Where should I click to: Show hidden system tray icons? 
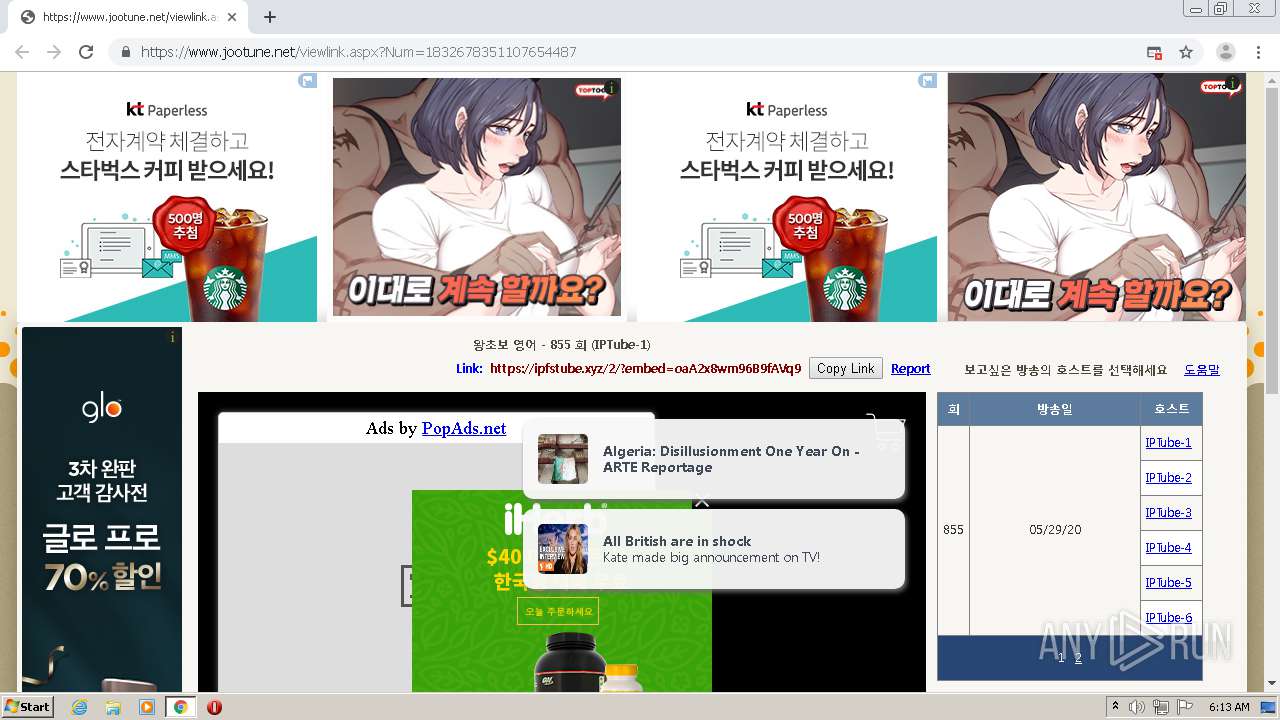tap(1115, 707)
